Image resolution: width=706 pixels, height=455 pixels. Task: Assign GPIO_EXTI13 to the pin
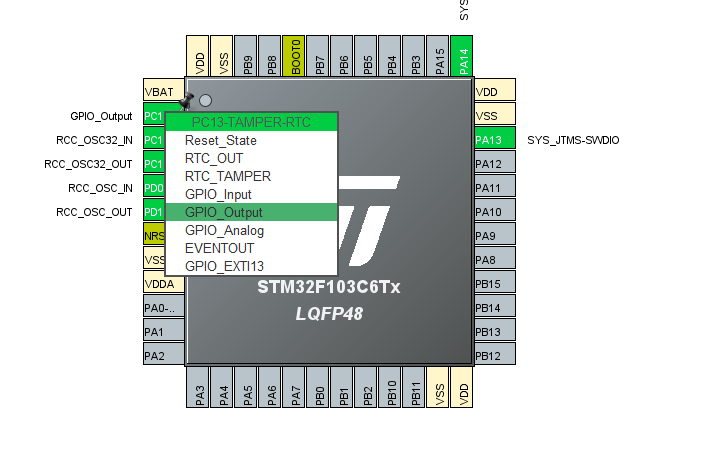click(x=224, y=266)
